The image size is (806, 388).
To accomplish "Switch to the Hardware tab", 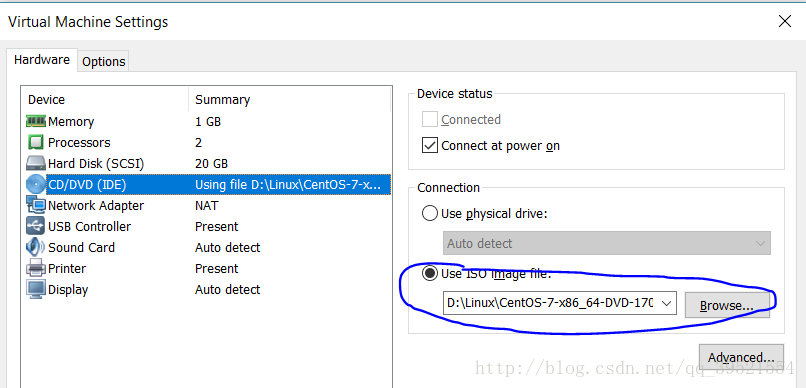I will (42, 60).
